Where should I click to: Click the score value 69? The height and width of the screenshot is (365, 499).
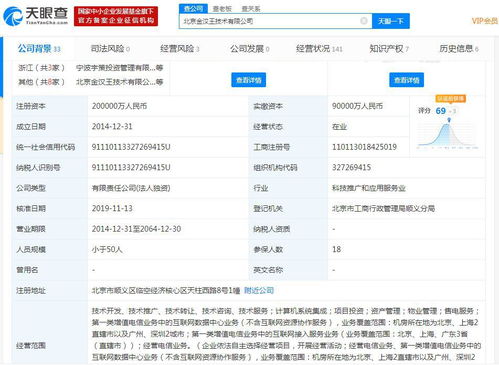441,111
